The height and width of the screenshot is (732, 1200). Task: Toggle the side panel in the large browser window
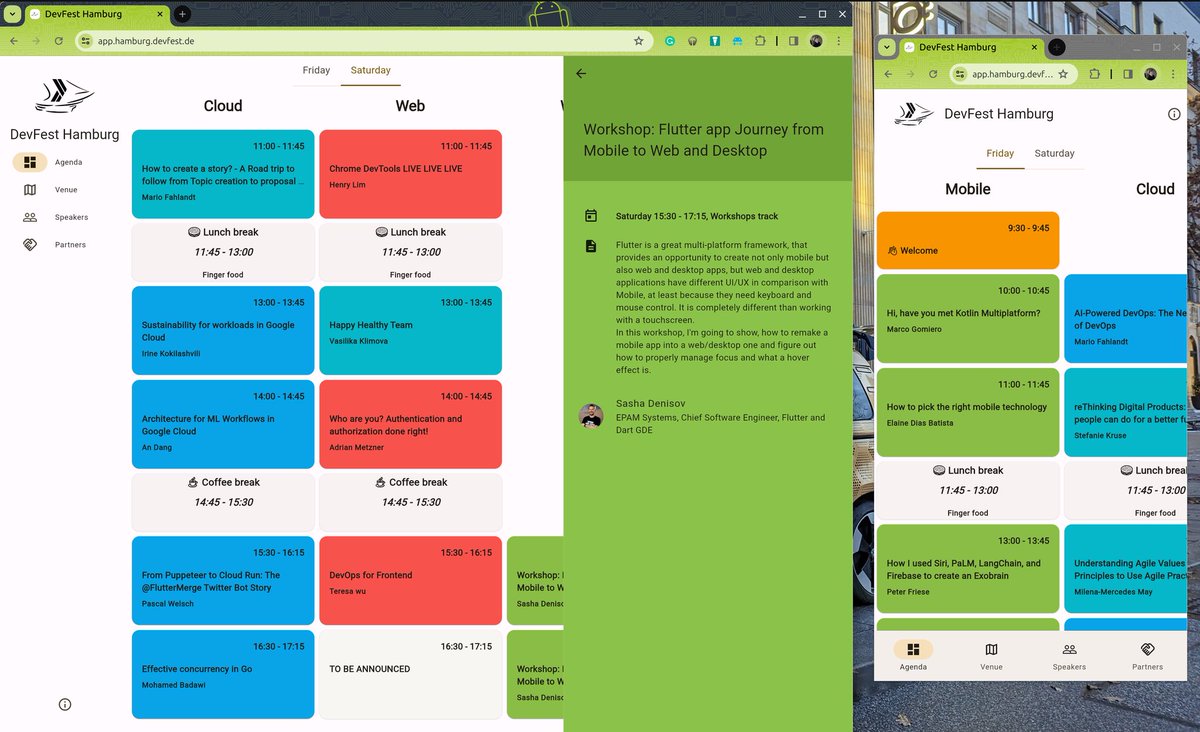click(794, 41)
